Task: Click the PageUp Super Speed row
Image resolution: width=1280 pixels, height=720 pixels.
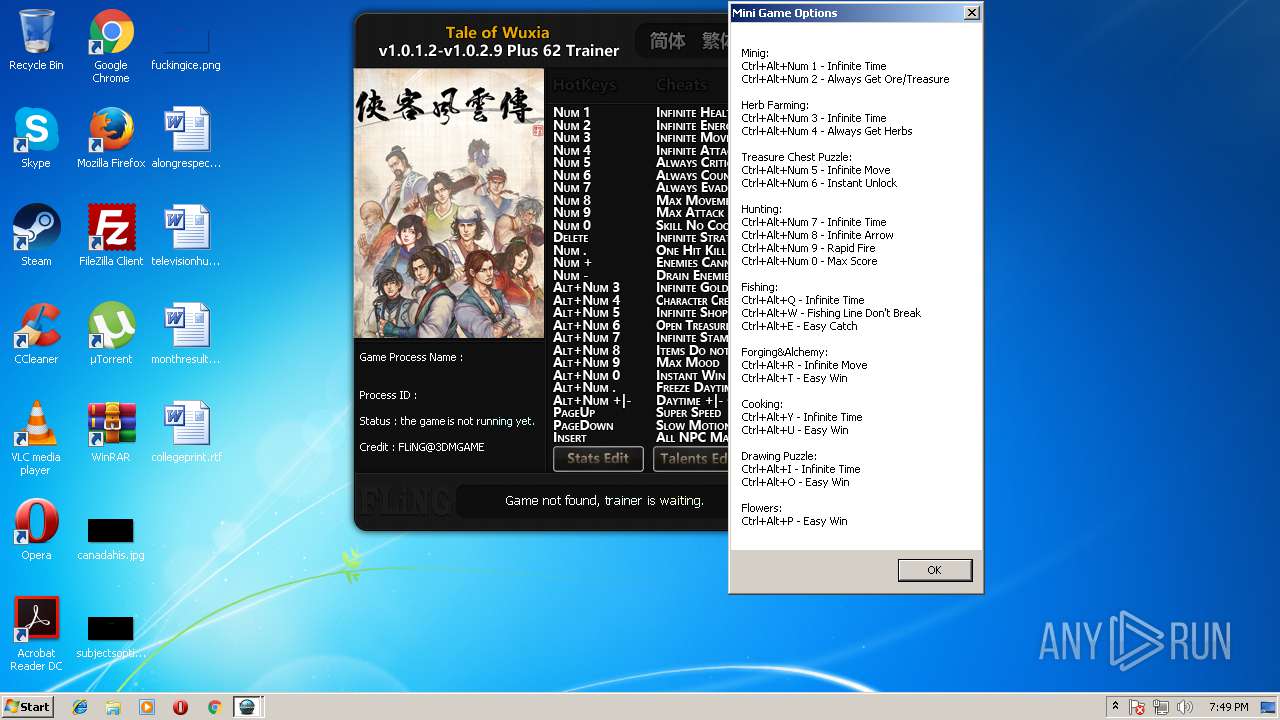Action: 640,412
